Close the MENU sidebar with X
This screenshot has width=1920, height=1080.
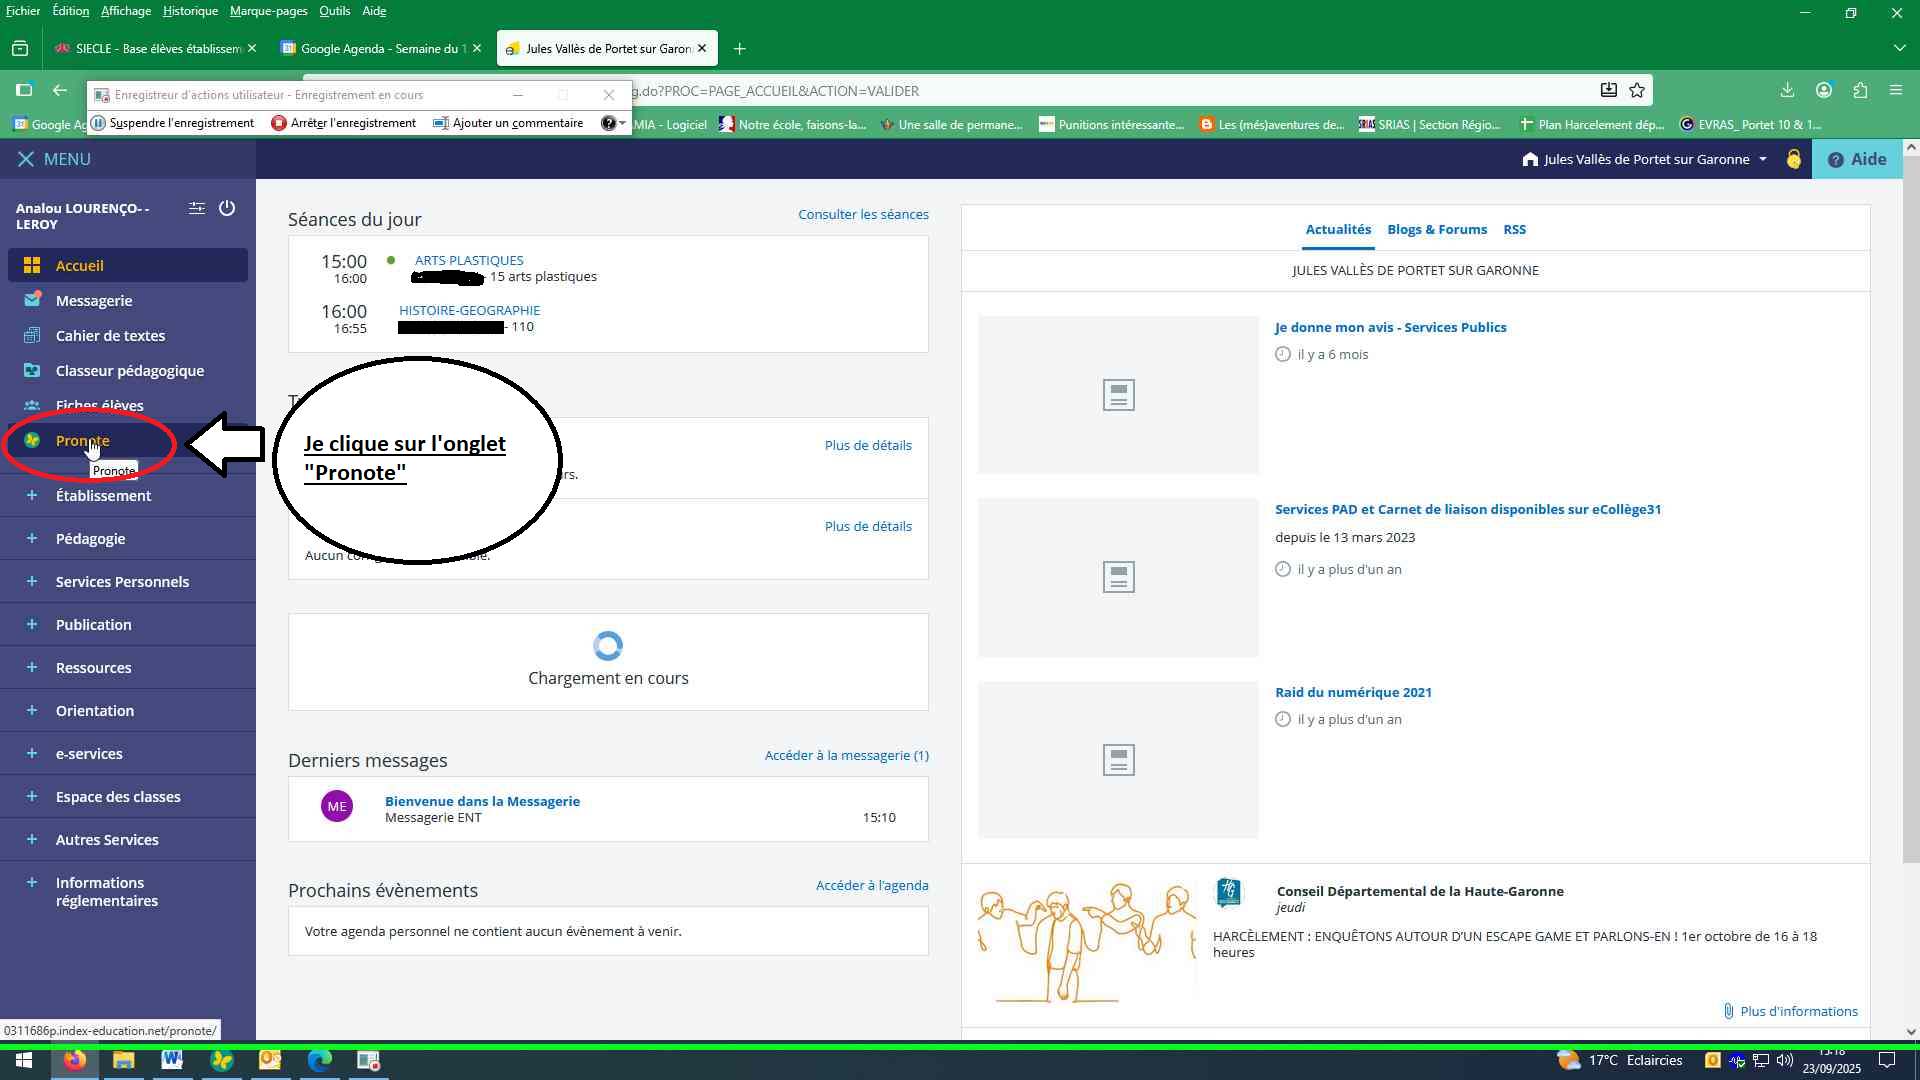pyautogui.click(x=26, y=159)
